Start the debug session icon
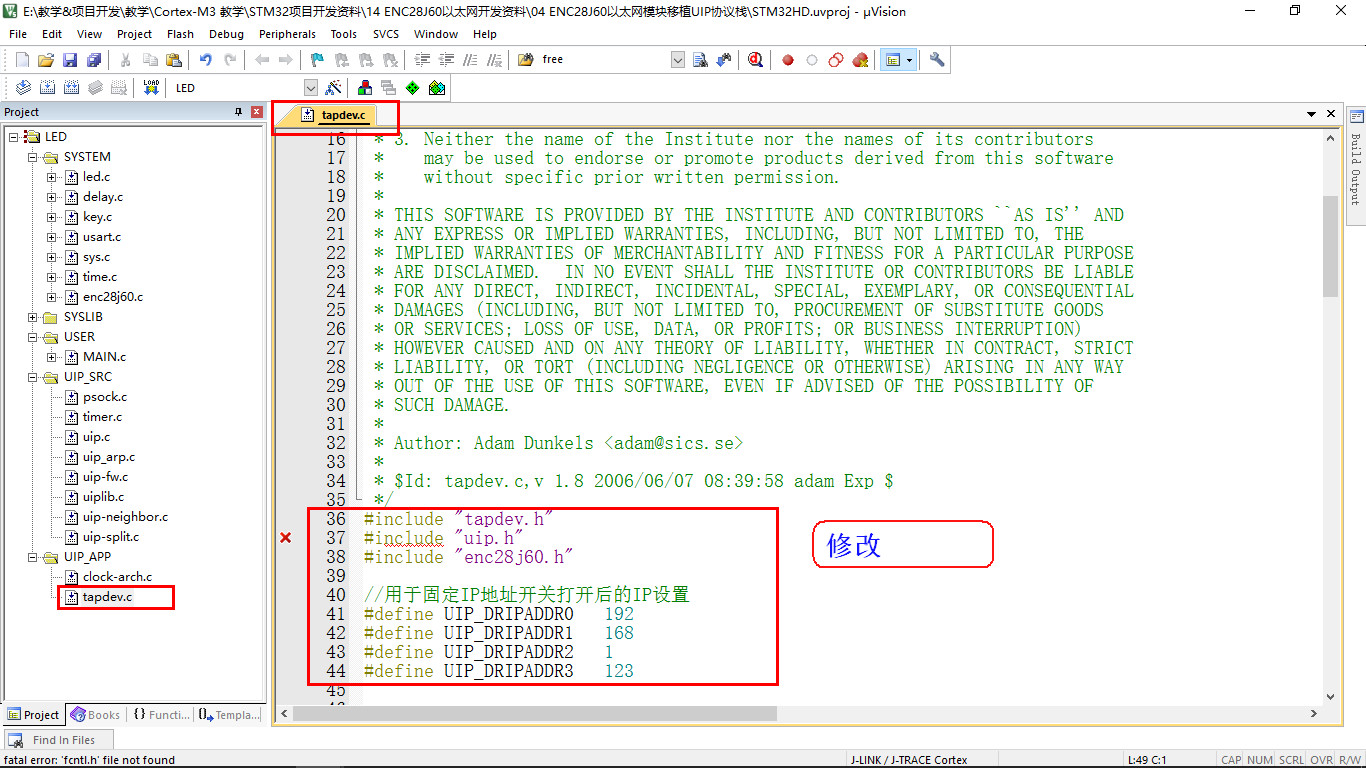 tap(755, 60)
